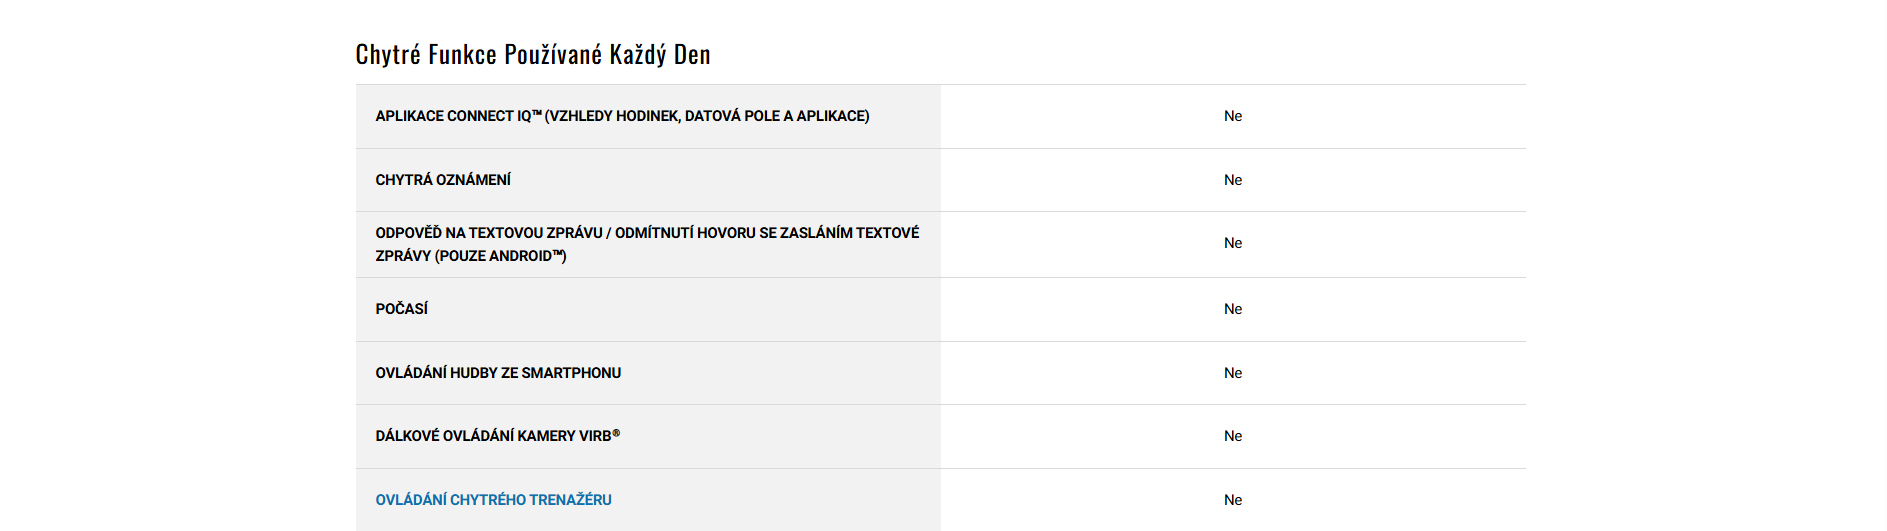Screen dimensions: 1887x531
Task: Click the registered symbol after VIRB
Action: [616, 433]
